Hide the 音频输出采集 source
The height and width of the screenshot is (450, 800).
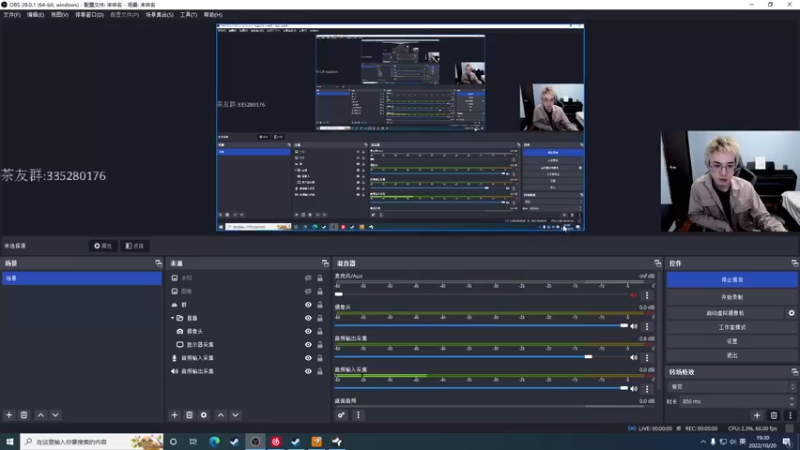click(308, 371)
